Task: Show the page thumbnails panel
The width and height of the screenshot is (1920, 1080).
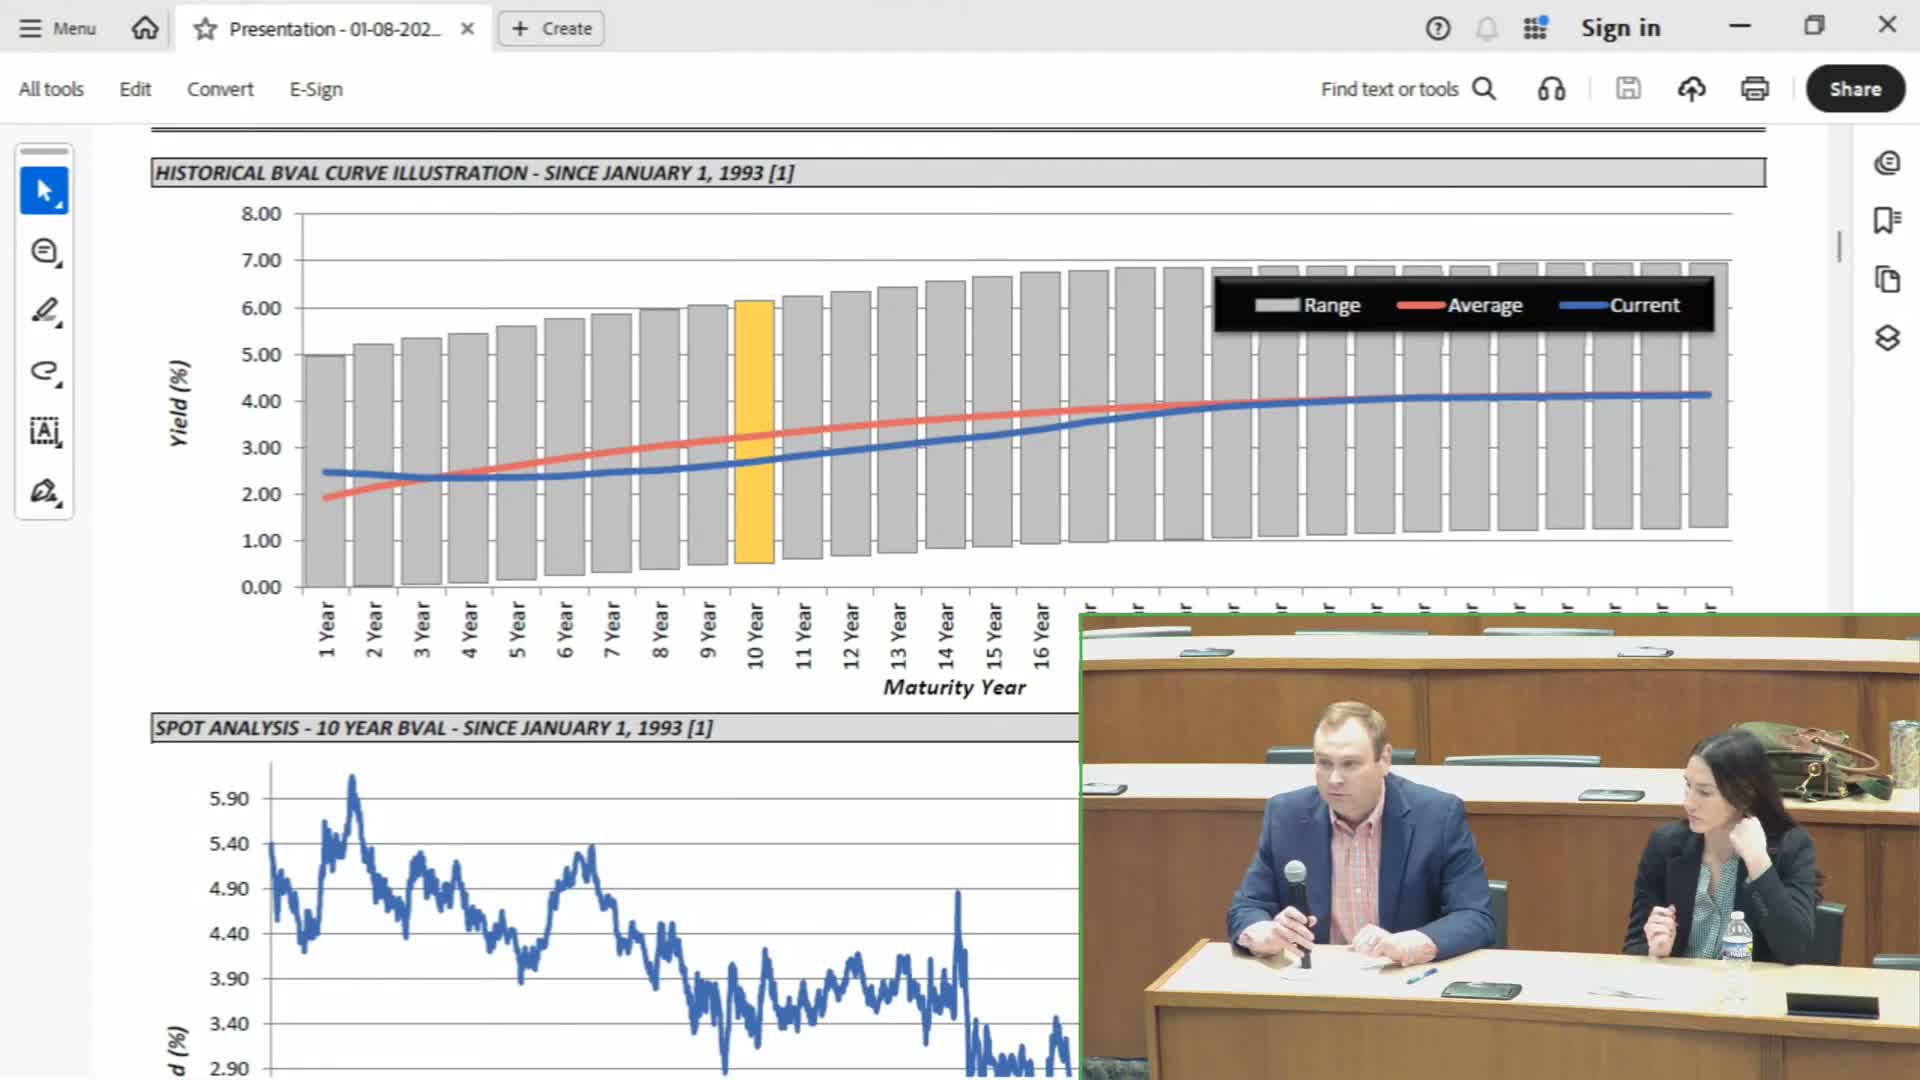Action: point(1887,279)
